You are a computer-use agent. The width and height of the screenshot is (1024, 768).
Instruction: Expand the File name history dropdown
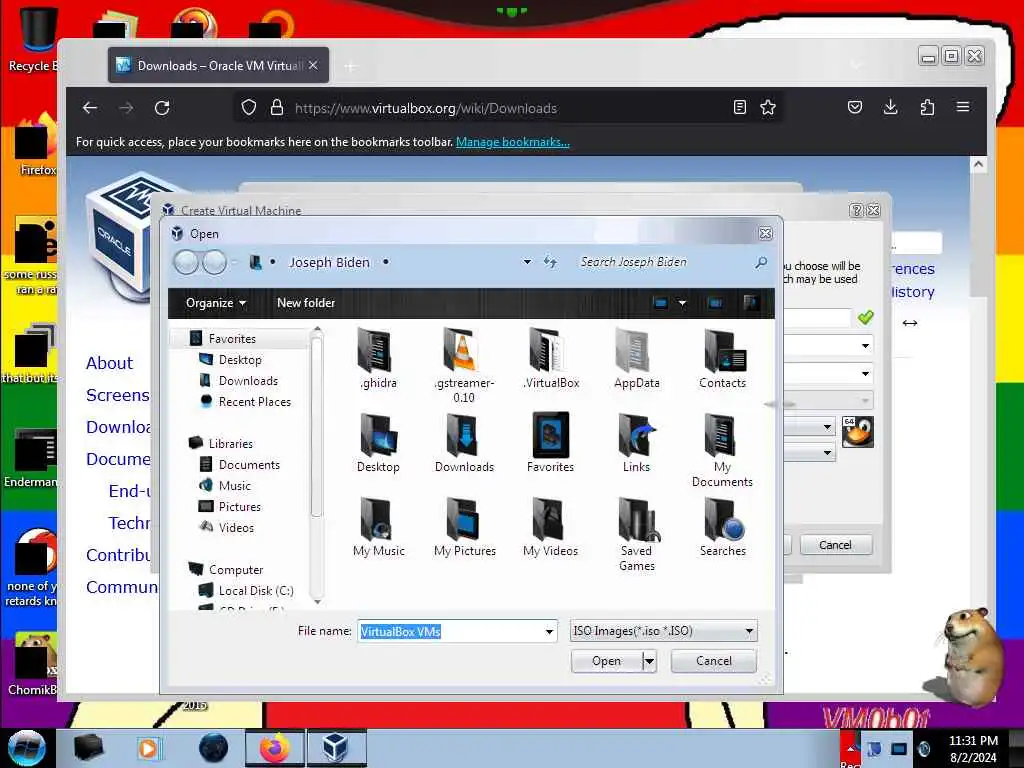(x=549, y=632)
